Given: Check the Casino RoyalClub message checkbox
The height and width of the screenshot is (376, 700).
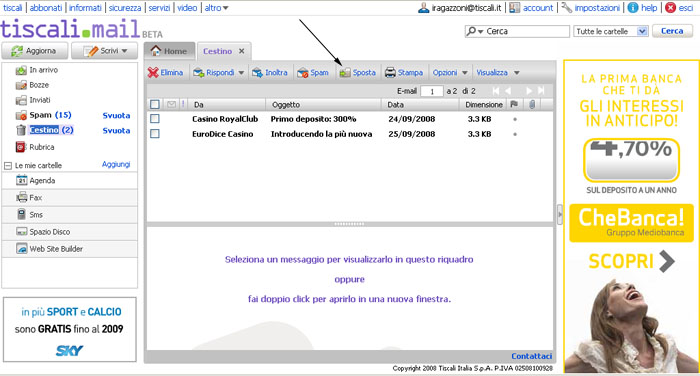Looking at the screenshot, I should pyautogui.click(x=155, y=119).
